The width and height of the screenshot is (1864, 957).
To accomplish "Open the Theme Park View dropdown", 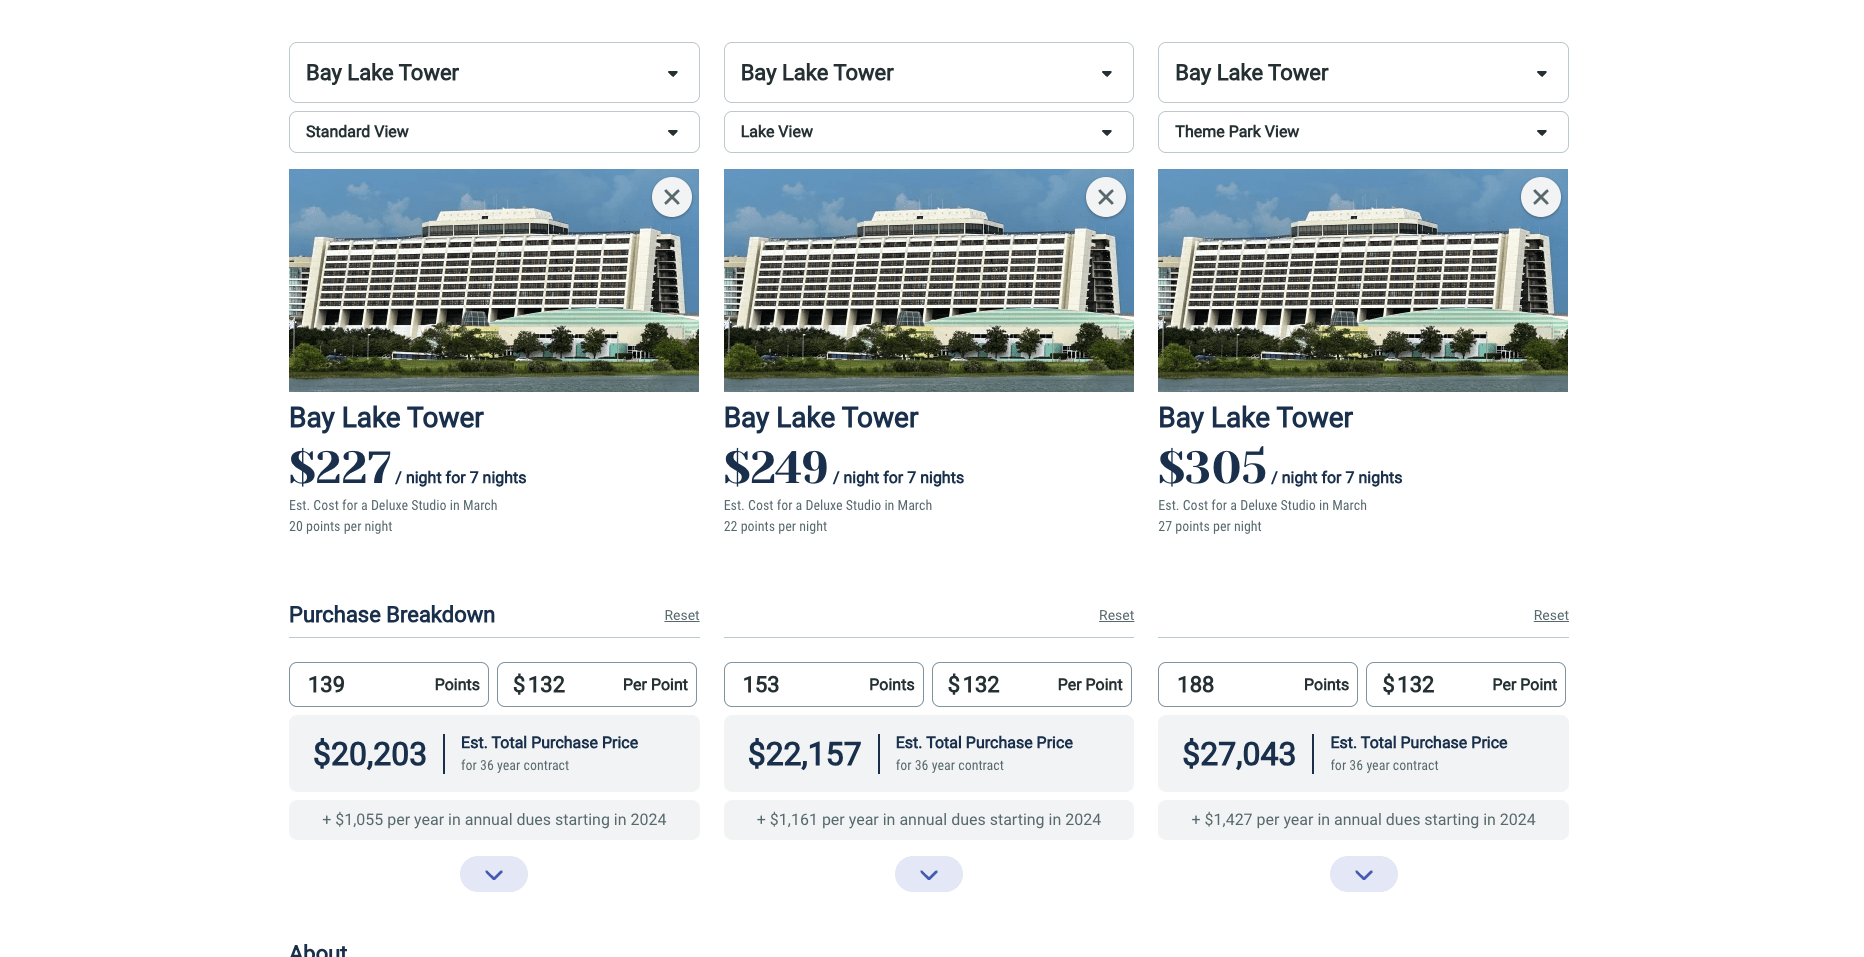I will (1363, 132).
